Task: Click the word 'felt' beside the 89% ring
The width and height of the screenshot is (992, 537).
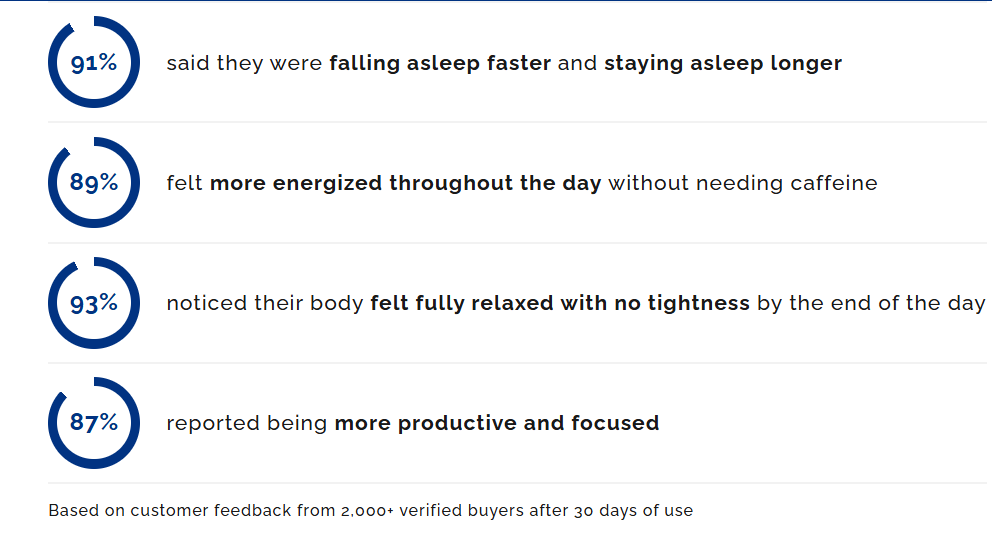Action: (x=185, y=183)
